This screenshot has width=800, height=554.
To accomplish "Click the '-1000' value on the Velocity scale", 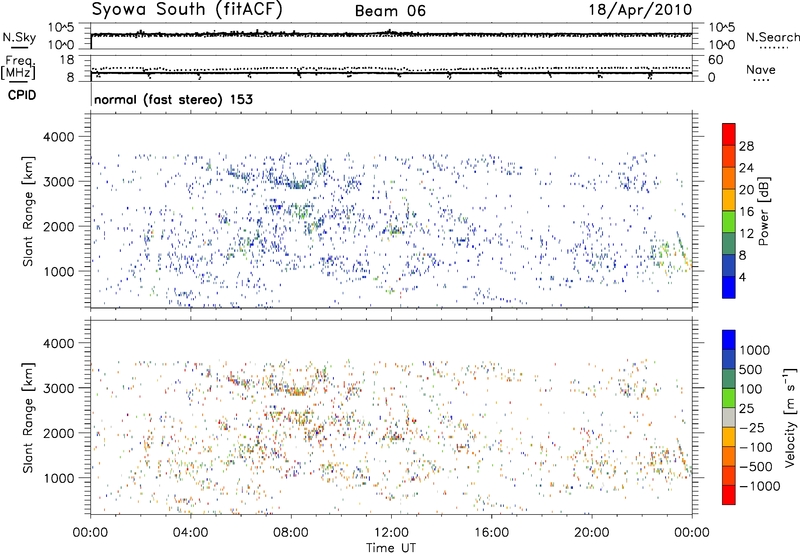I will pyautogui.click(x=760, y=486).
